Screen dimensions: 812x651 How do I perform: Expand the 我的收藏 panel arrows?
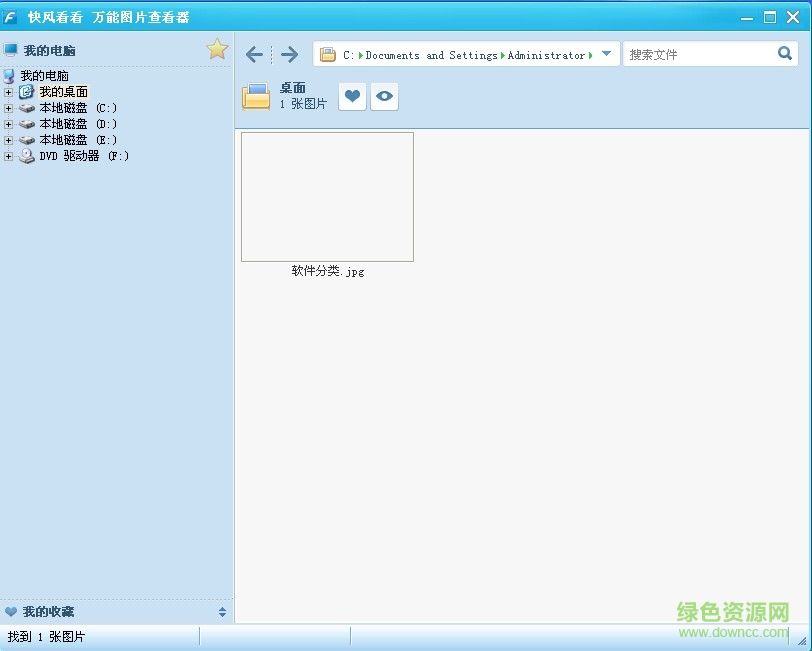click(x=222, y=612)
